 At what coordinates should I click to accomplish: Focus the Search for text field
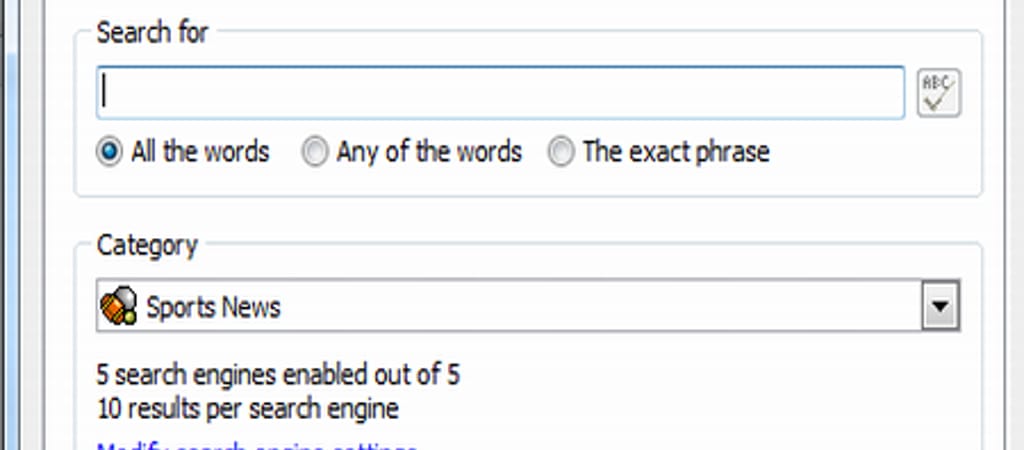coord(500,93)
